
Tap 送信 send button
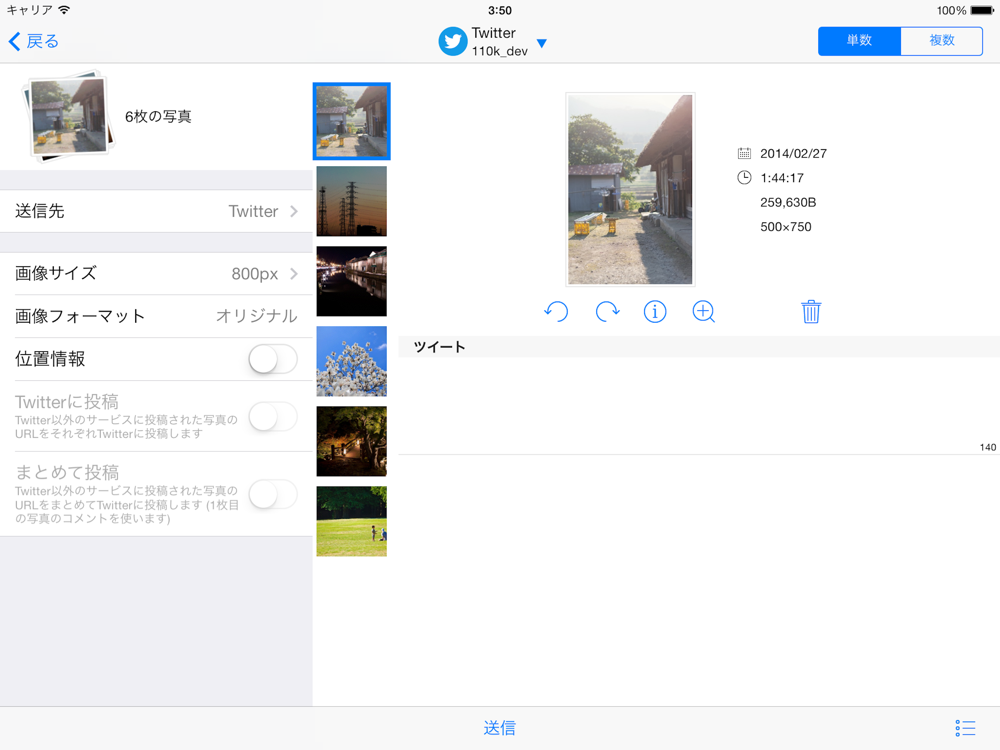499,728
